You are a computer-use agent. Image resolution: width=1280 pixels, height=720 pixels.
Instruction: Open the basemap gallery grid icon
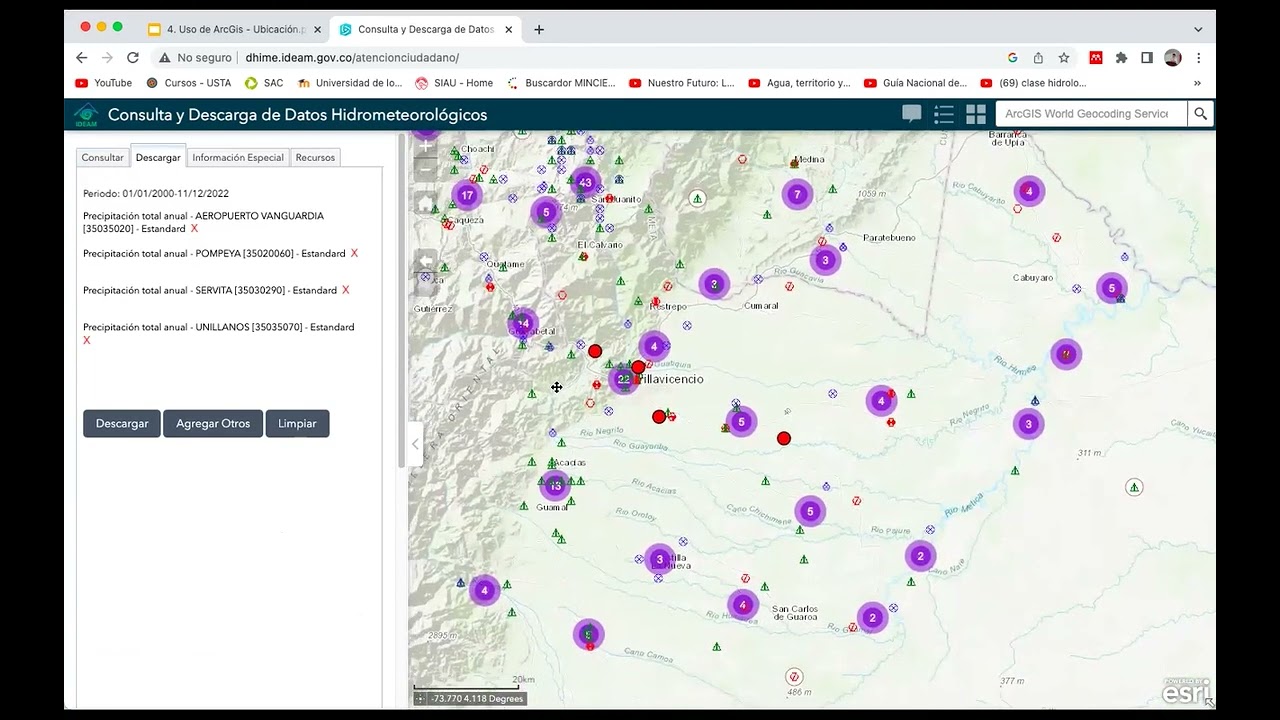tap(976, 114)
